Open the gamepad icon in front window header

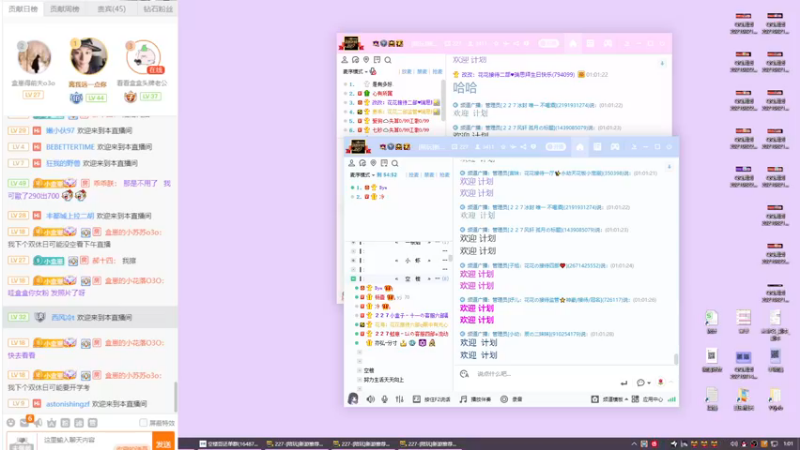click(615, 147)
